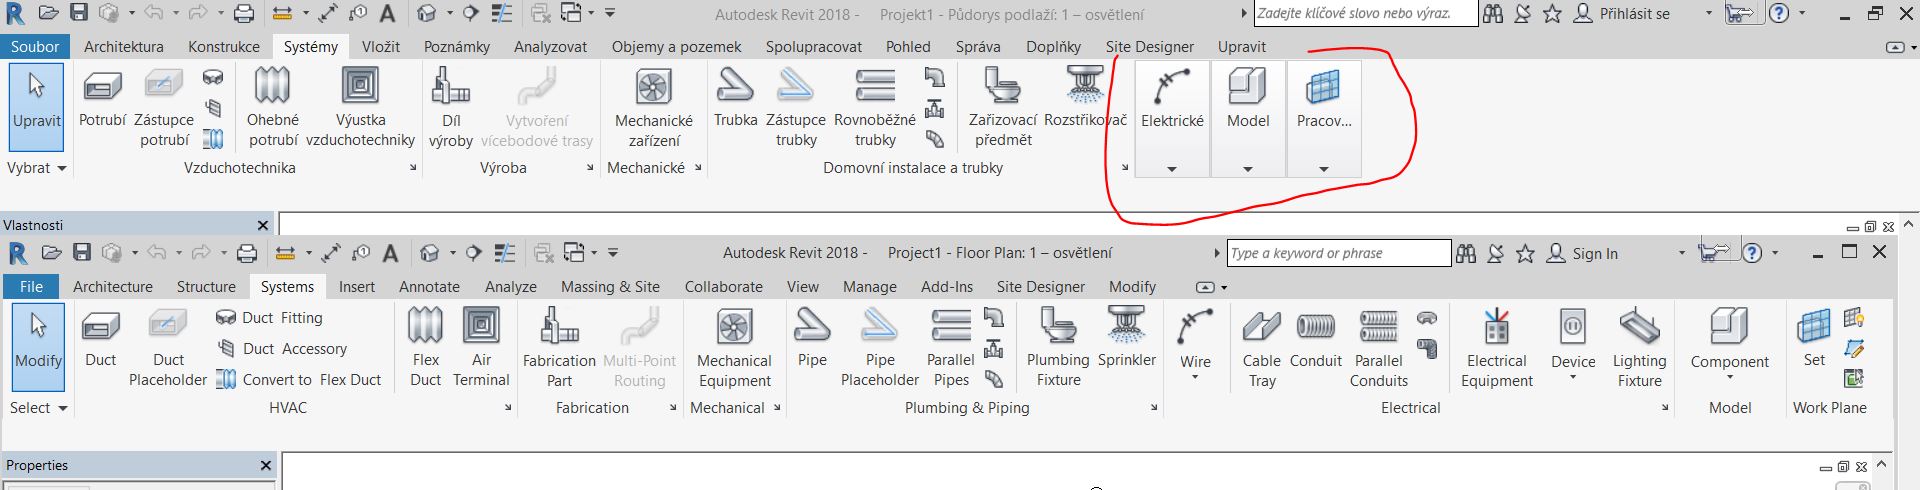Select the Cable Tray tool
1920x490 pixels.
1262,349
